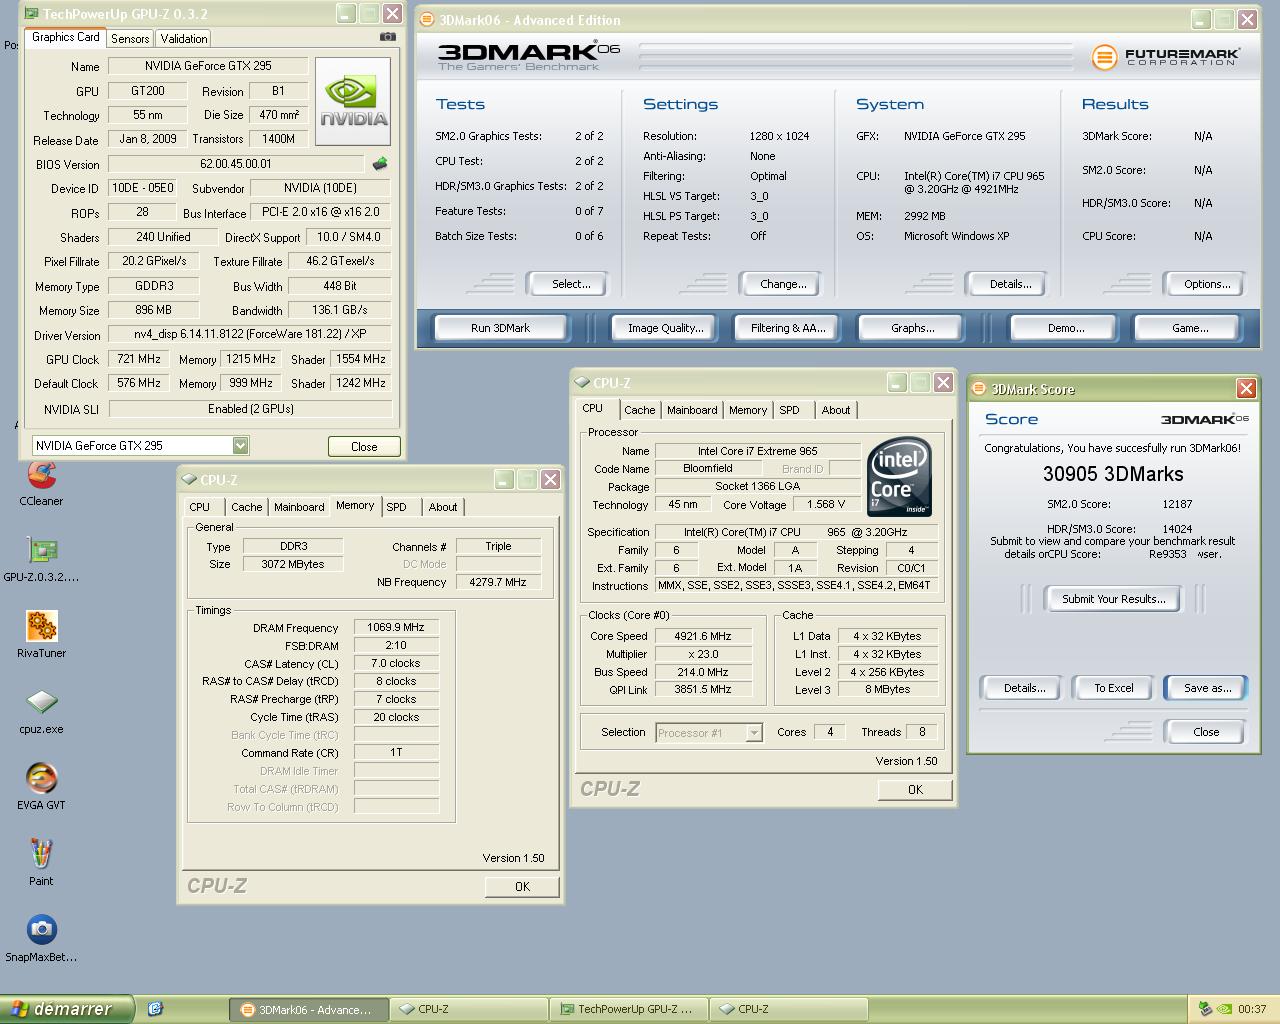Viewport: 1280px width, 1024px height.
Task: Click the first system tray icon
Action: point(1206,1009)
